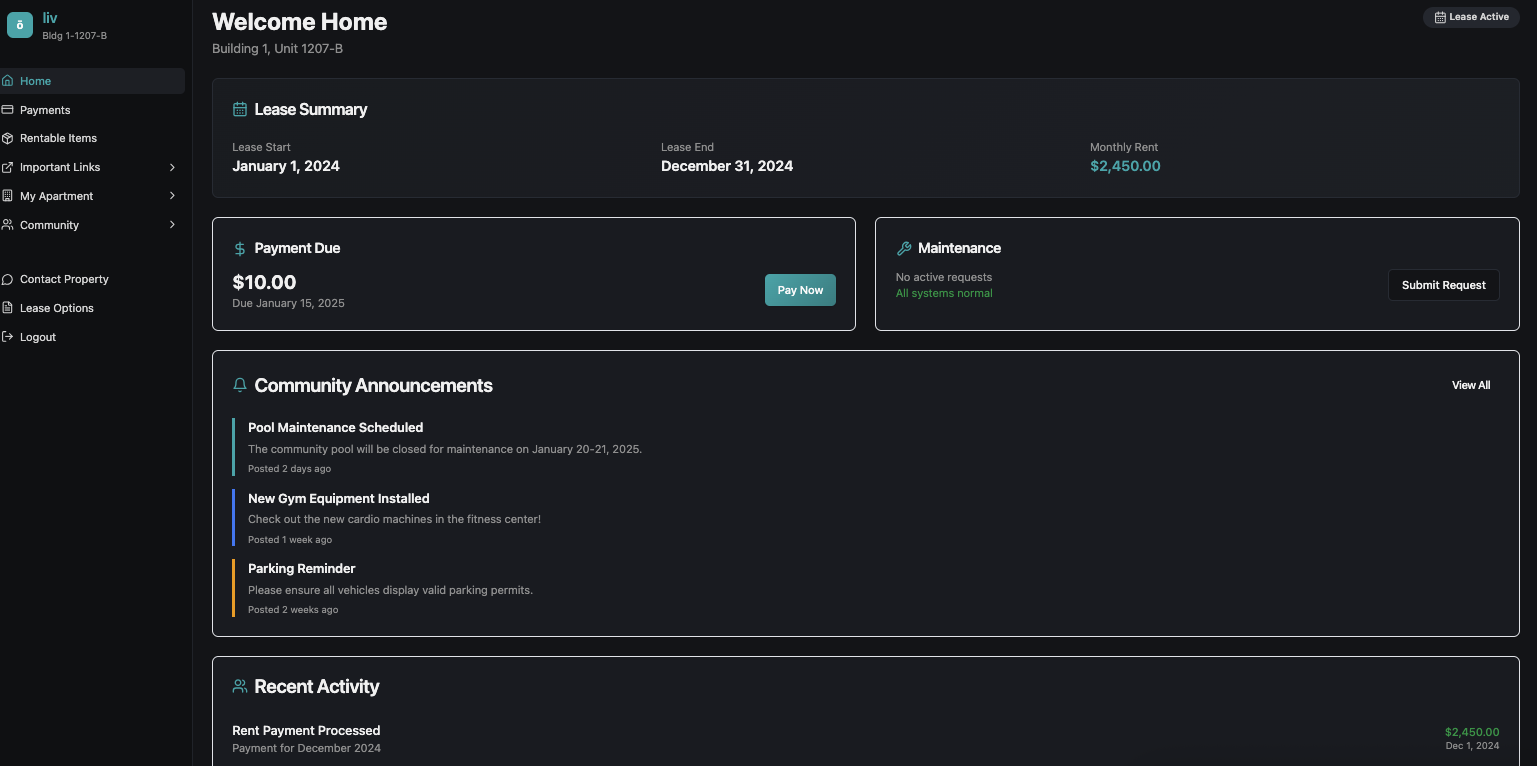Open Rentable Items page

92,138
